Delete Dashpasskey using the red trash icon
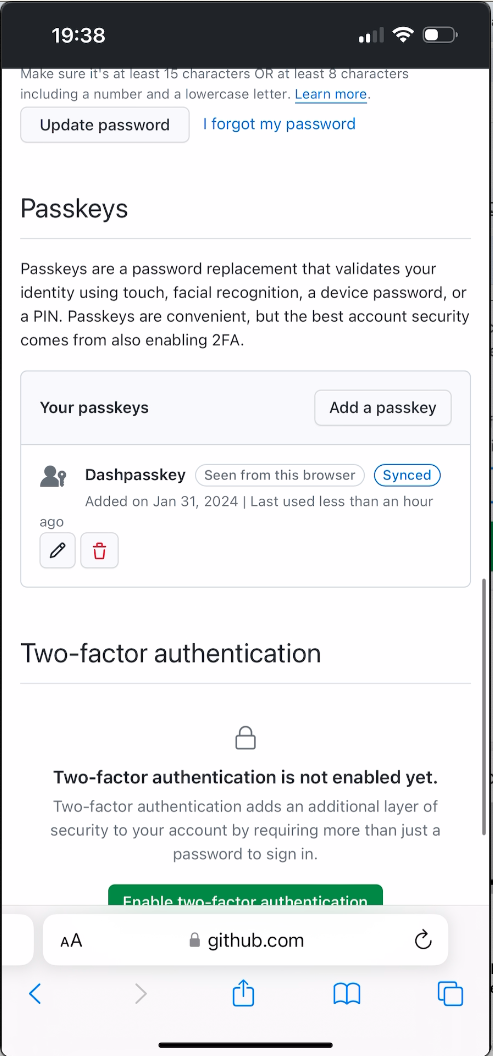 pos(100,551)
